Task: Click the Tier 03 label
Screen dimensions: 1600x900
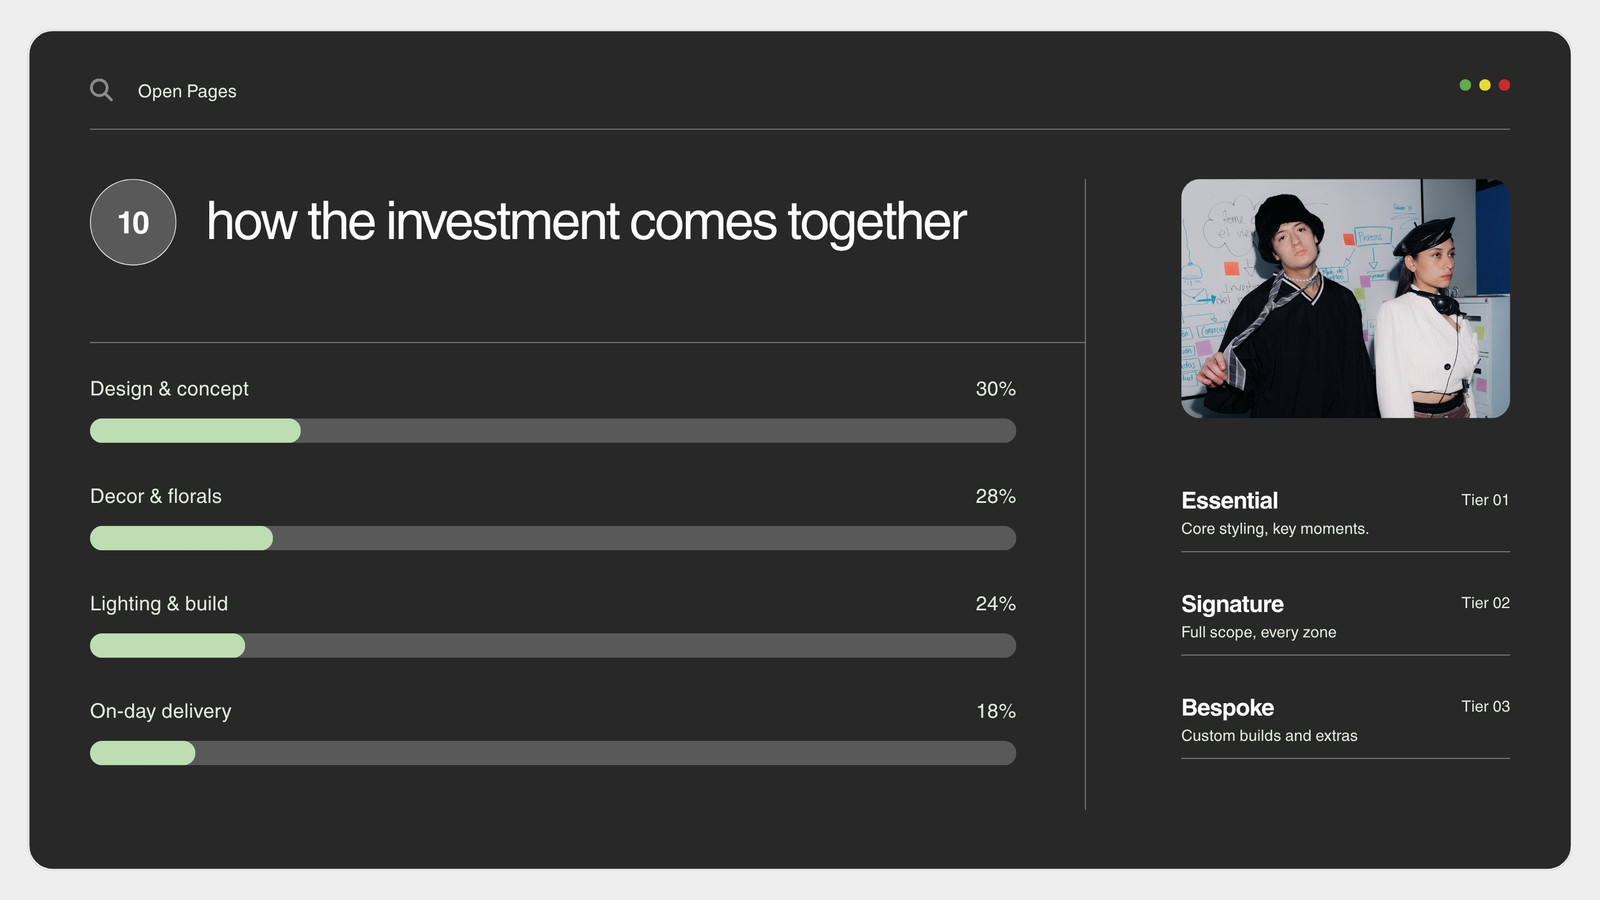Action: coord(1485,706)
